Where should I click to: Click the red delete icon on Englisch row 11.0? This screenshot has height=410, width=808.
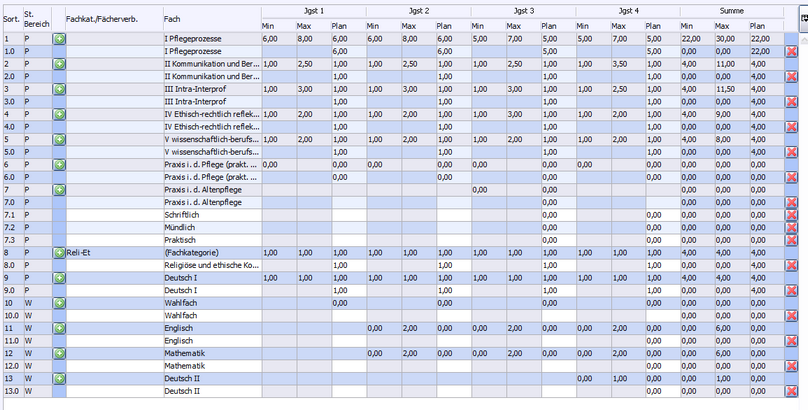(x=792, y=341)
